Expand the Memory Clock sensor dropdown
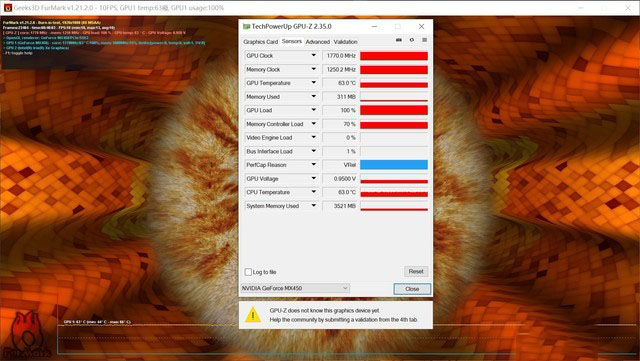640x361 pixels. tap(313, 69)
